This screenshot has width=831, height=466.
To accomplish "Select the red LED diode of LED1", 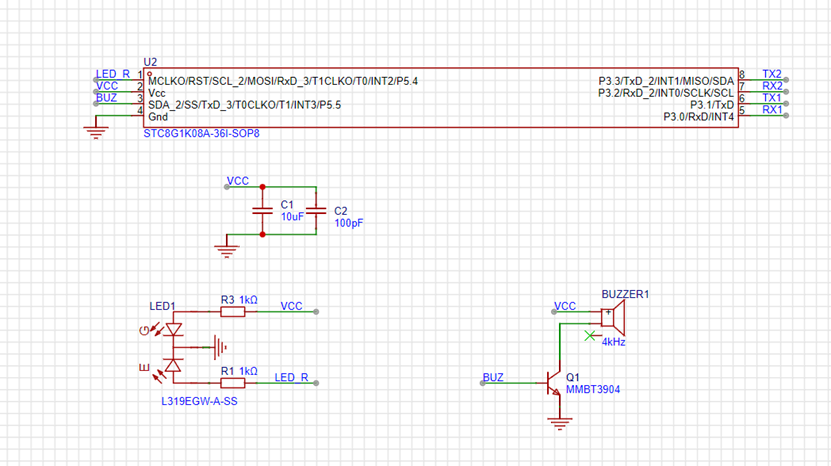I will pos(173,365).
